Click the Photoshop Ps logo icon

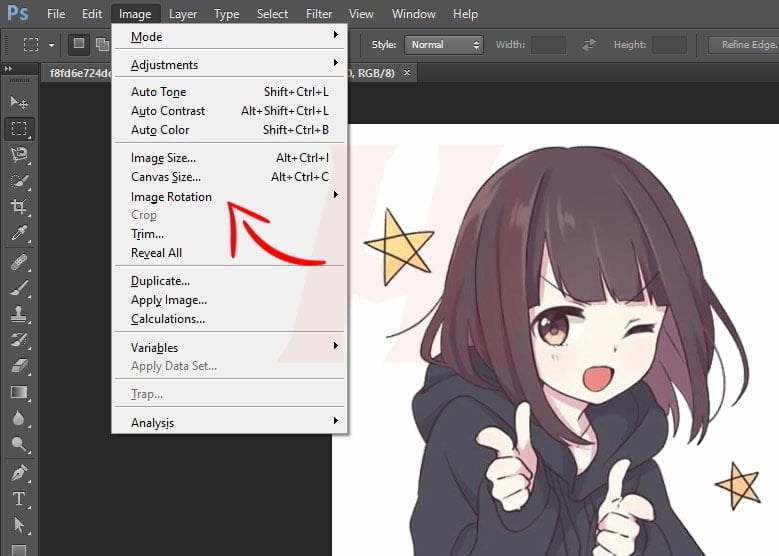[17, 13]
